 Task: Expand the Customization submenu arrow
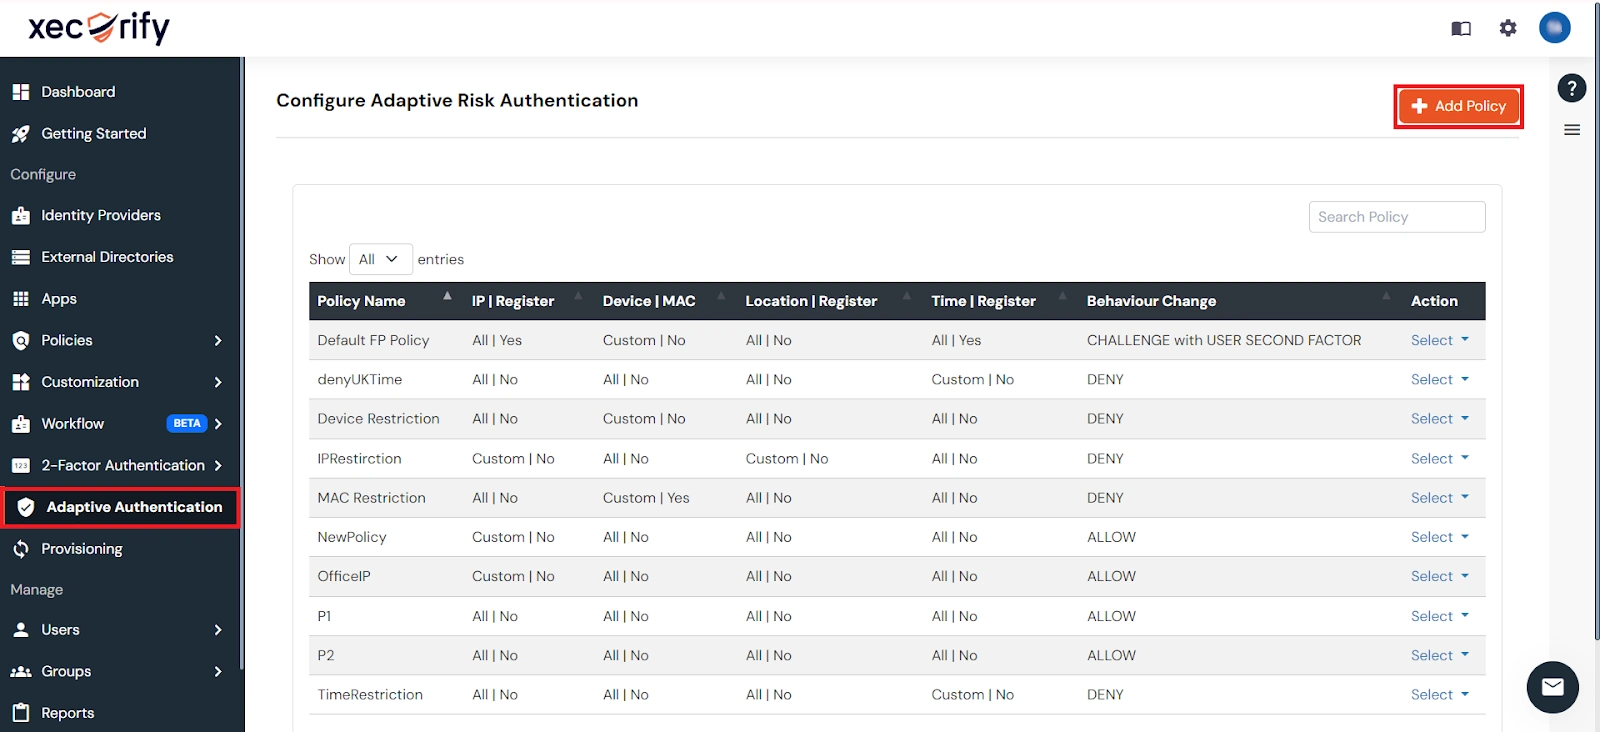(x=218, y=382)
